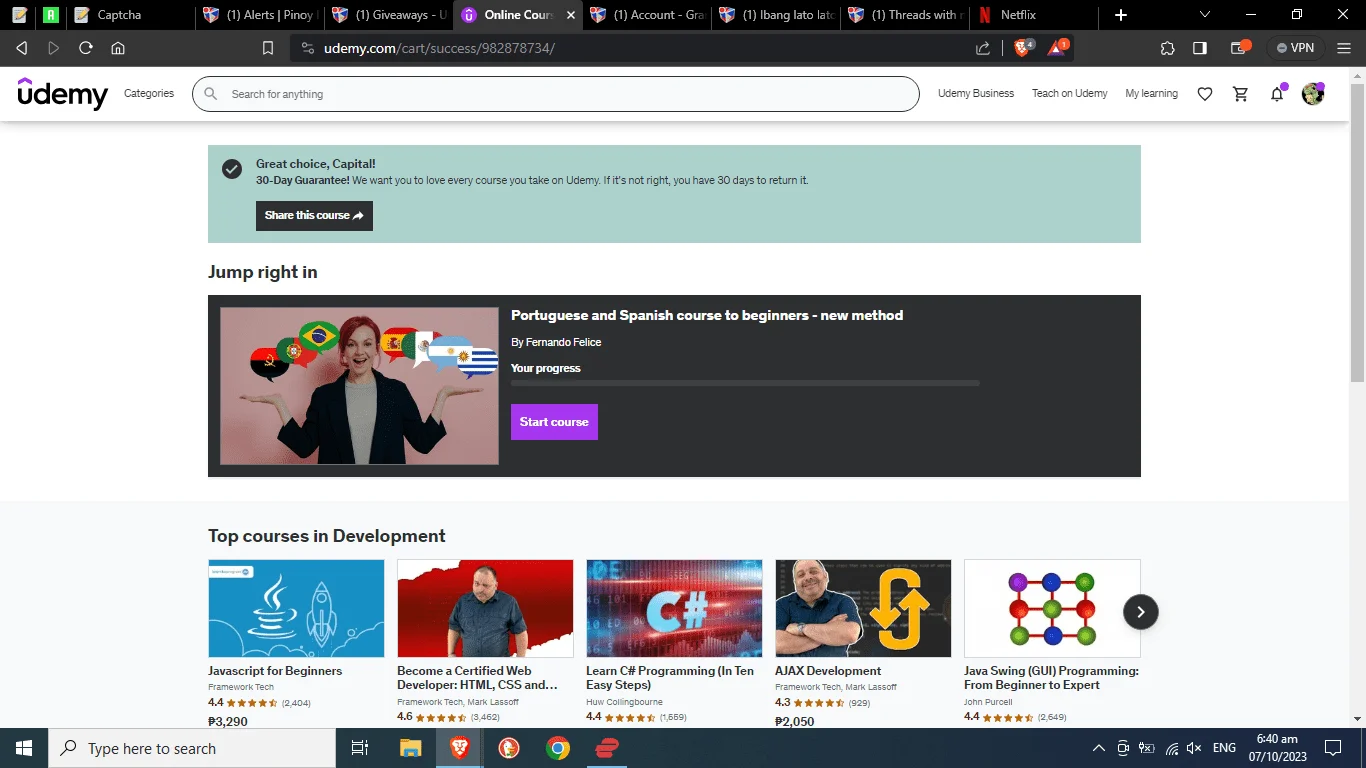
Task: Switch to the Netflix tab
Action: pyautogui.click(x=1034, y=15)
